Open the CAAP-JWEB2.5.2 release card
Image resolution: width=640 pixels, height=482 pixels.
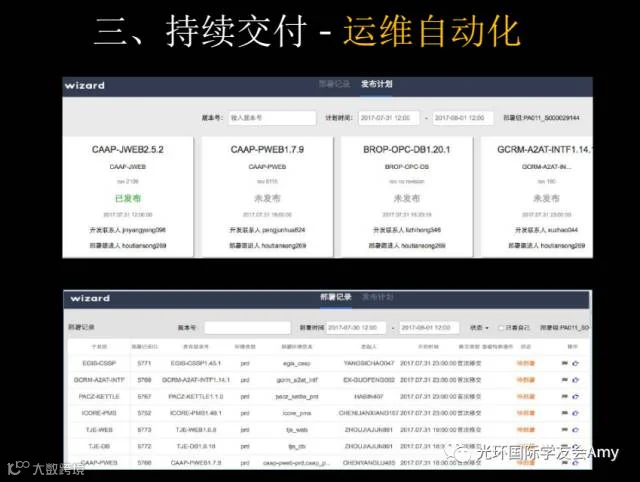(128, 197)
